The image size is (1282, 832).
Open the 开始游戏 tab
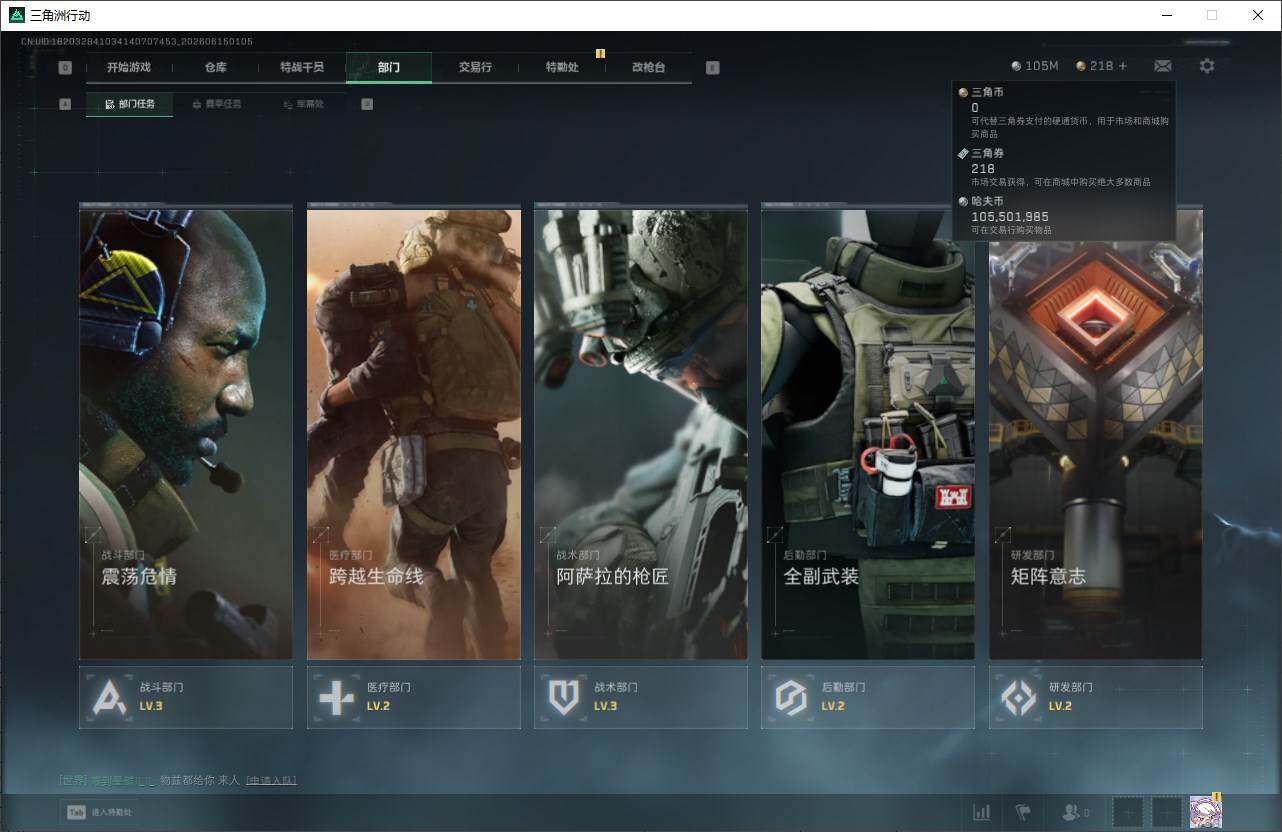[x=129, y=67]
